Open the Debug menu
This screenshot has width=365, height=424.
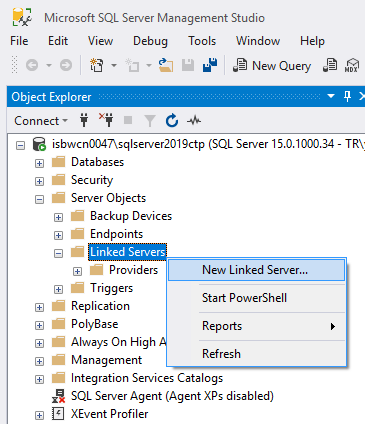coord(150,41)
